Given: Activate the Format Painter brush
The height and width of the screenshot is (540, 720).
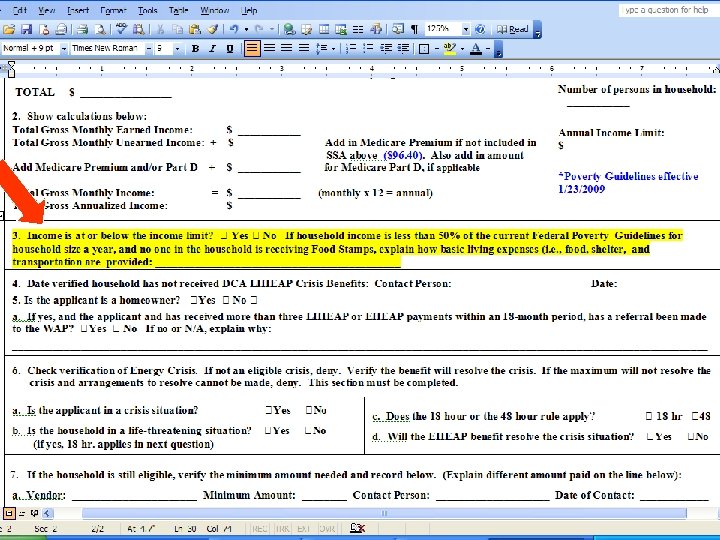Looking at the screenshot, I should click(212, 29).
